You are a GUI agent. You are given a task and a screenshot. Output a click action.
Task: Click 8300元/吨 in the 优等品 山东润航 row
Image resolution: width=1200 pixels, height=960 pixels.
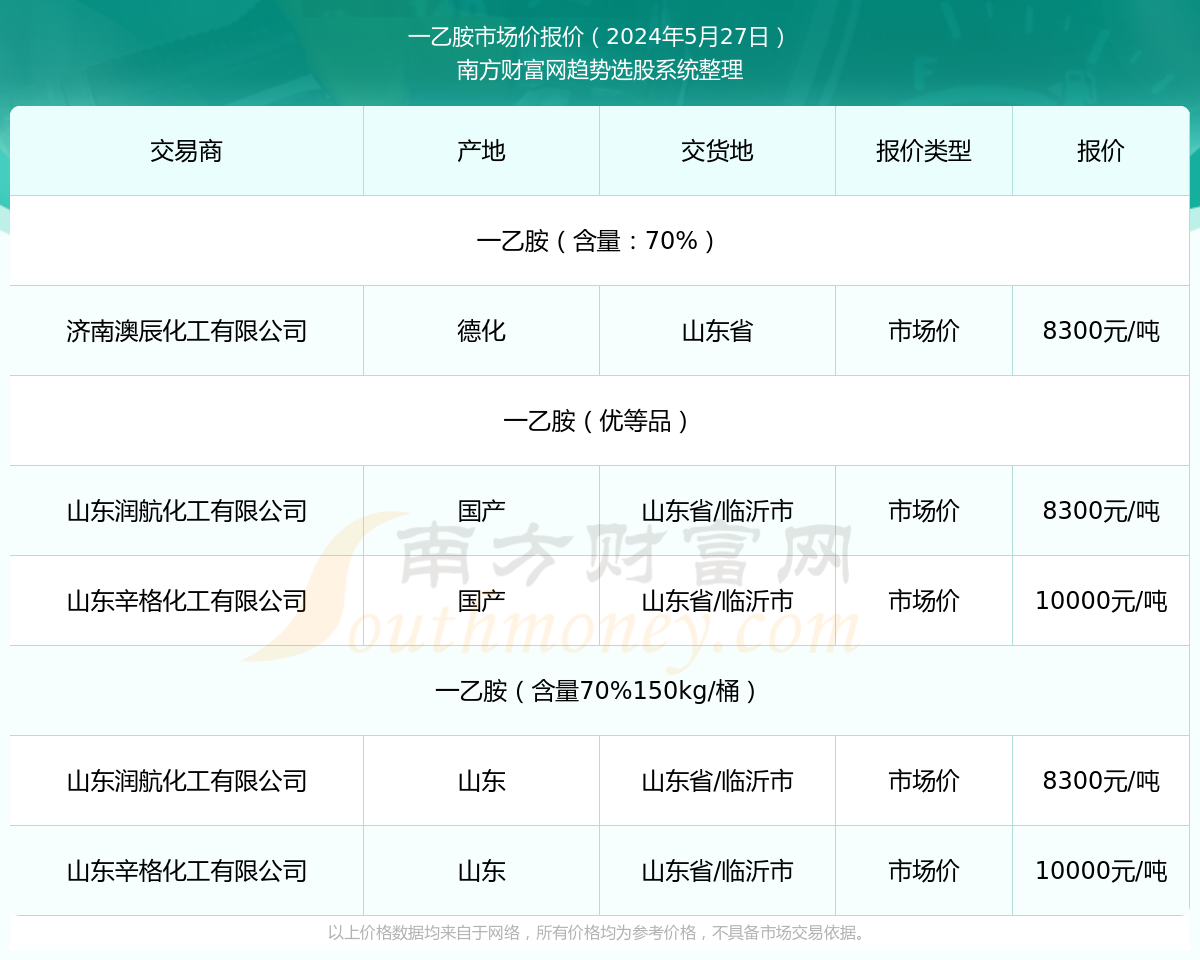coord(1101,511)
